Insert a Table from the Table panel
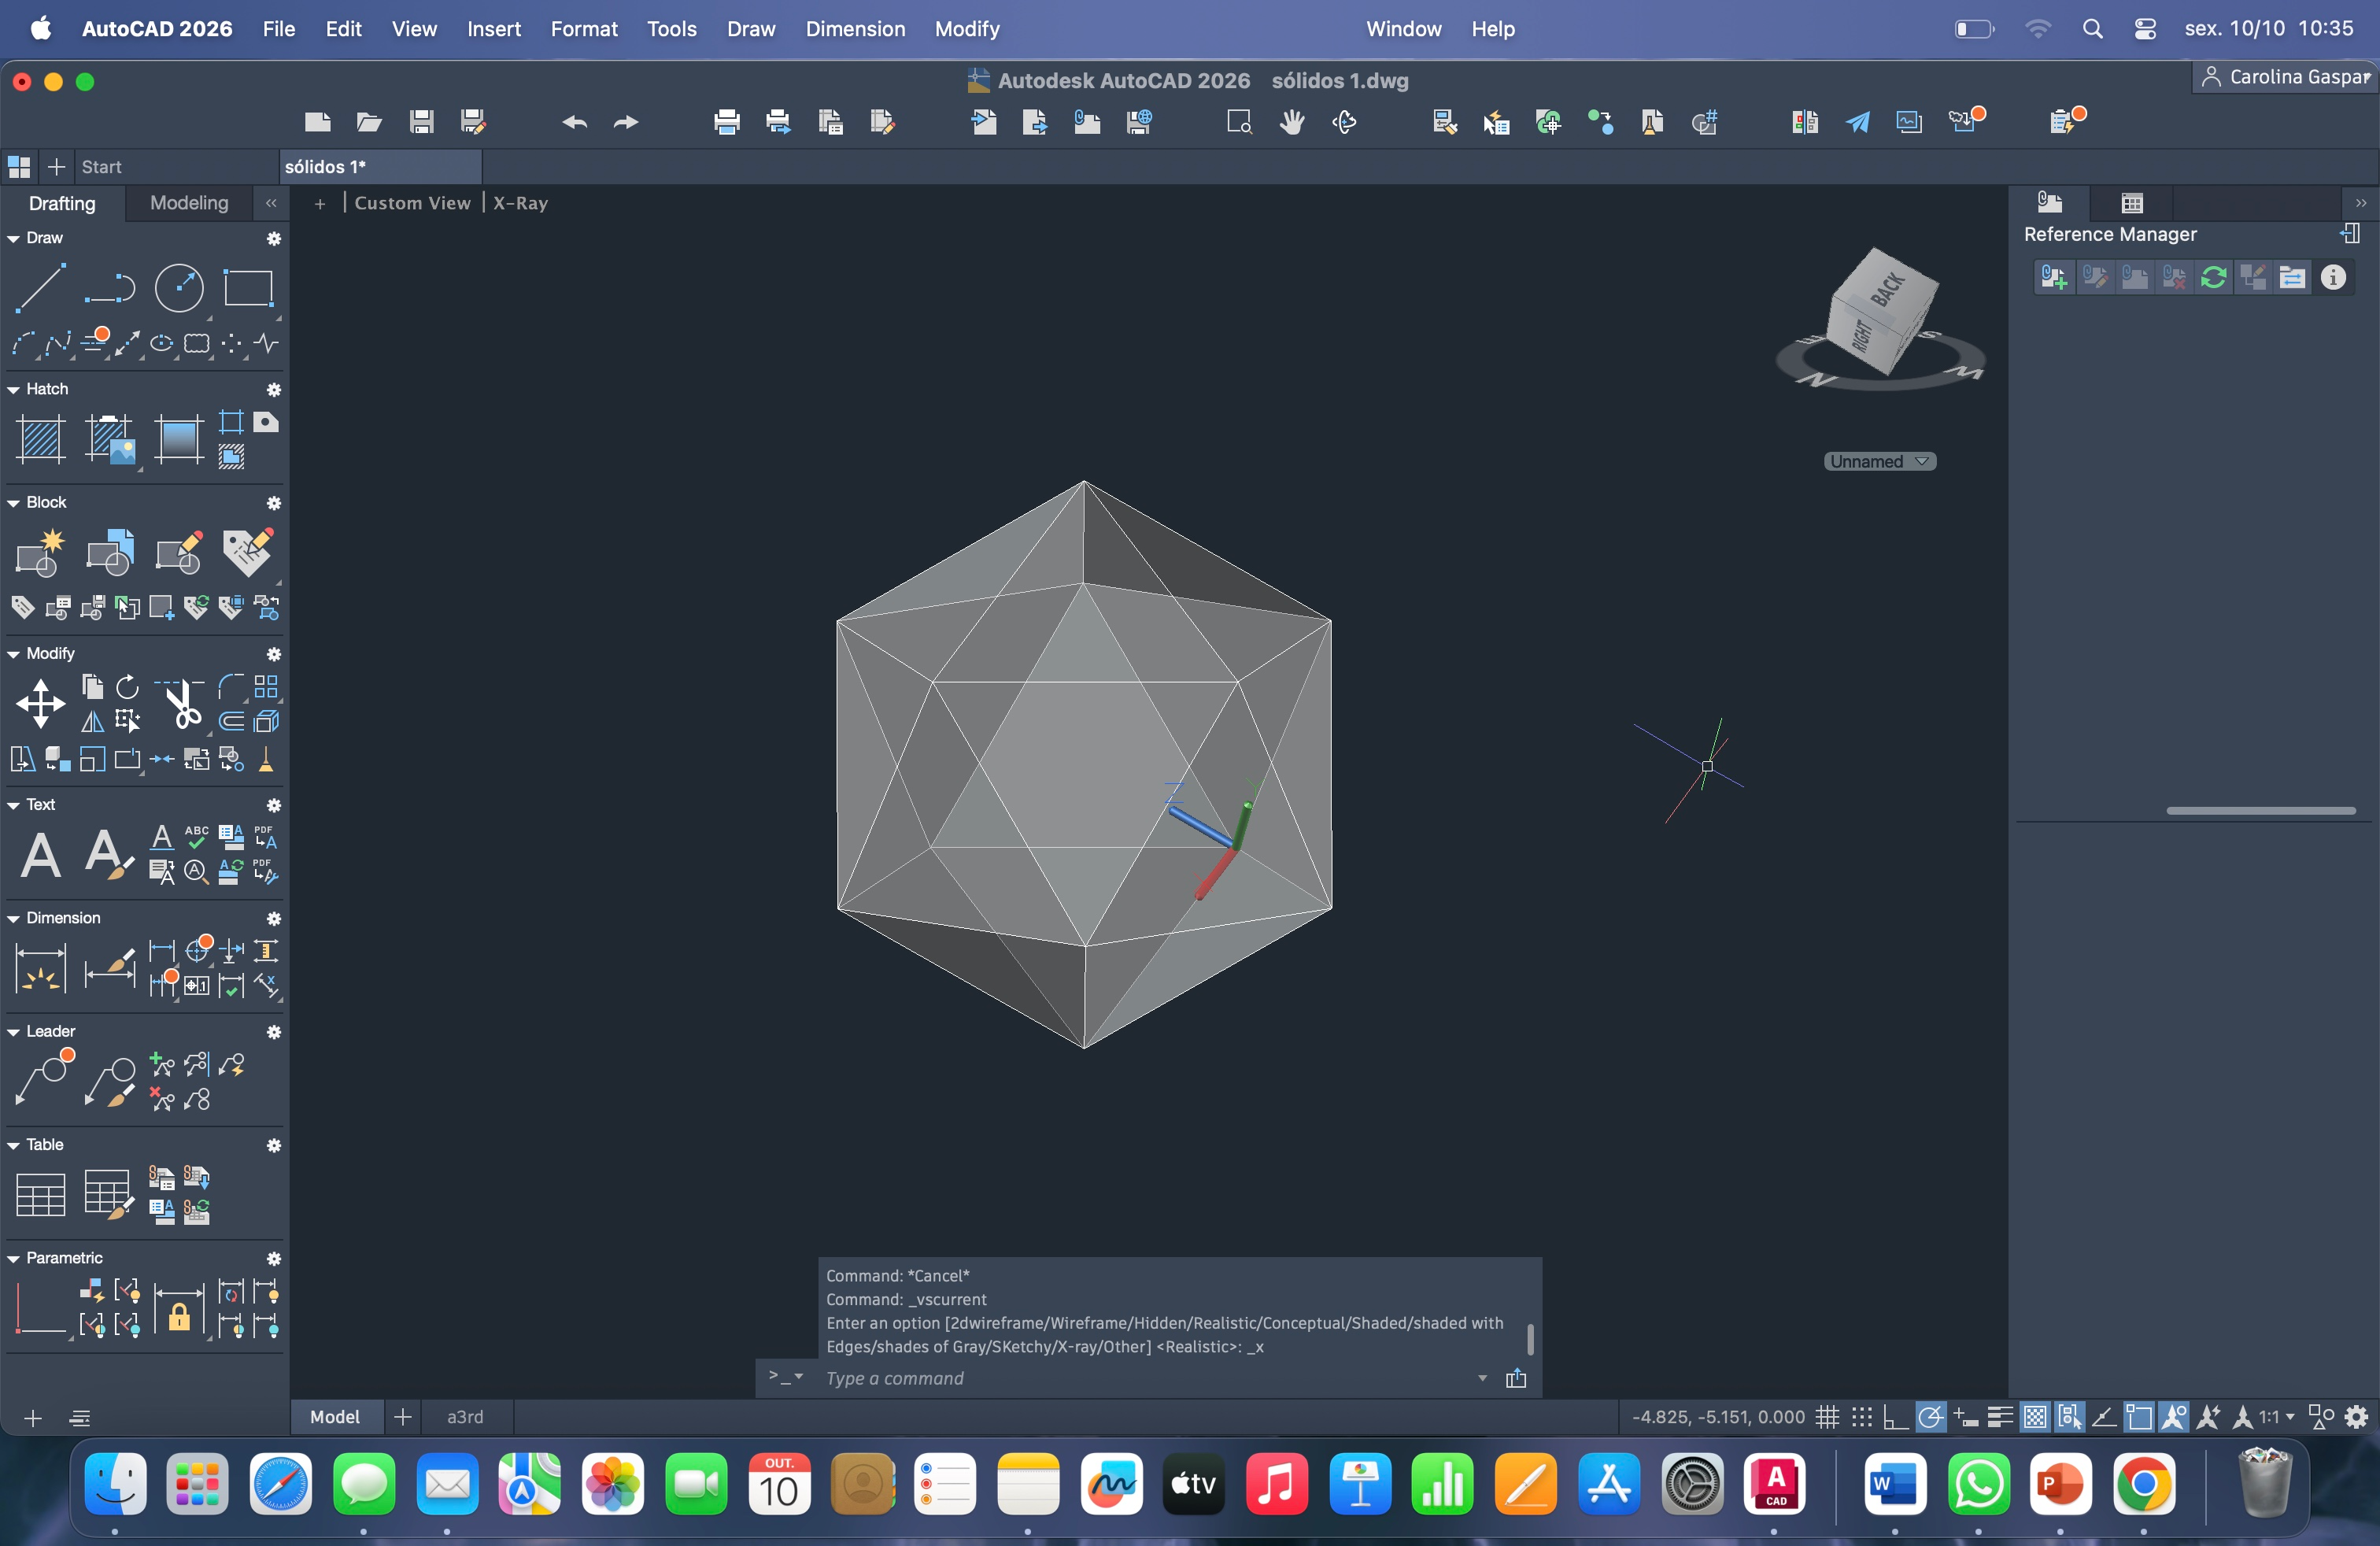2380x1546 pixels. 40,1194
